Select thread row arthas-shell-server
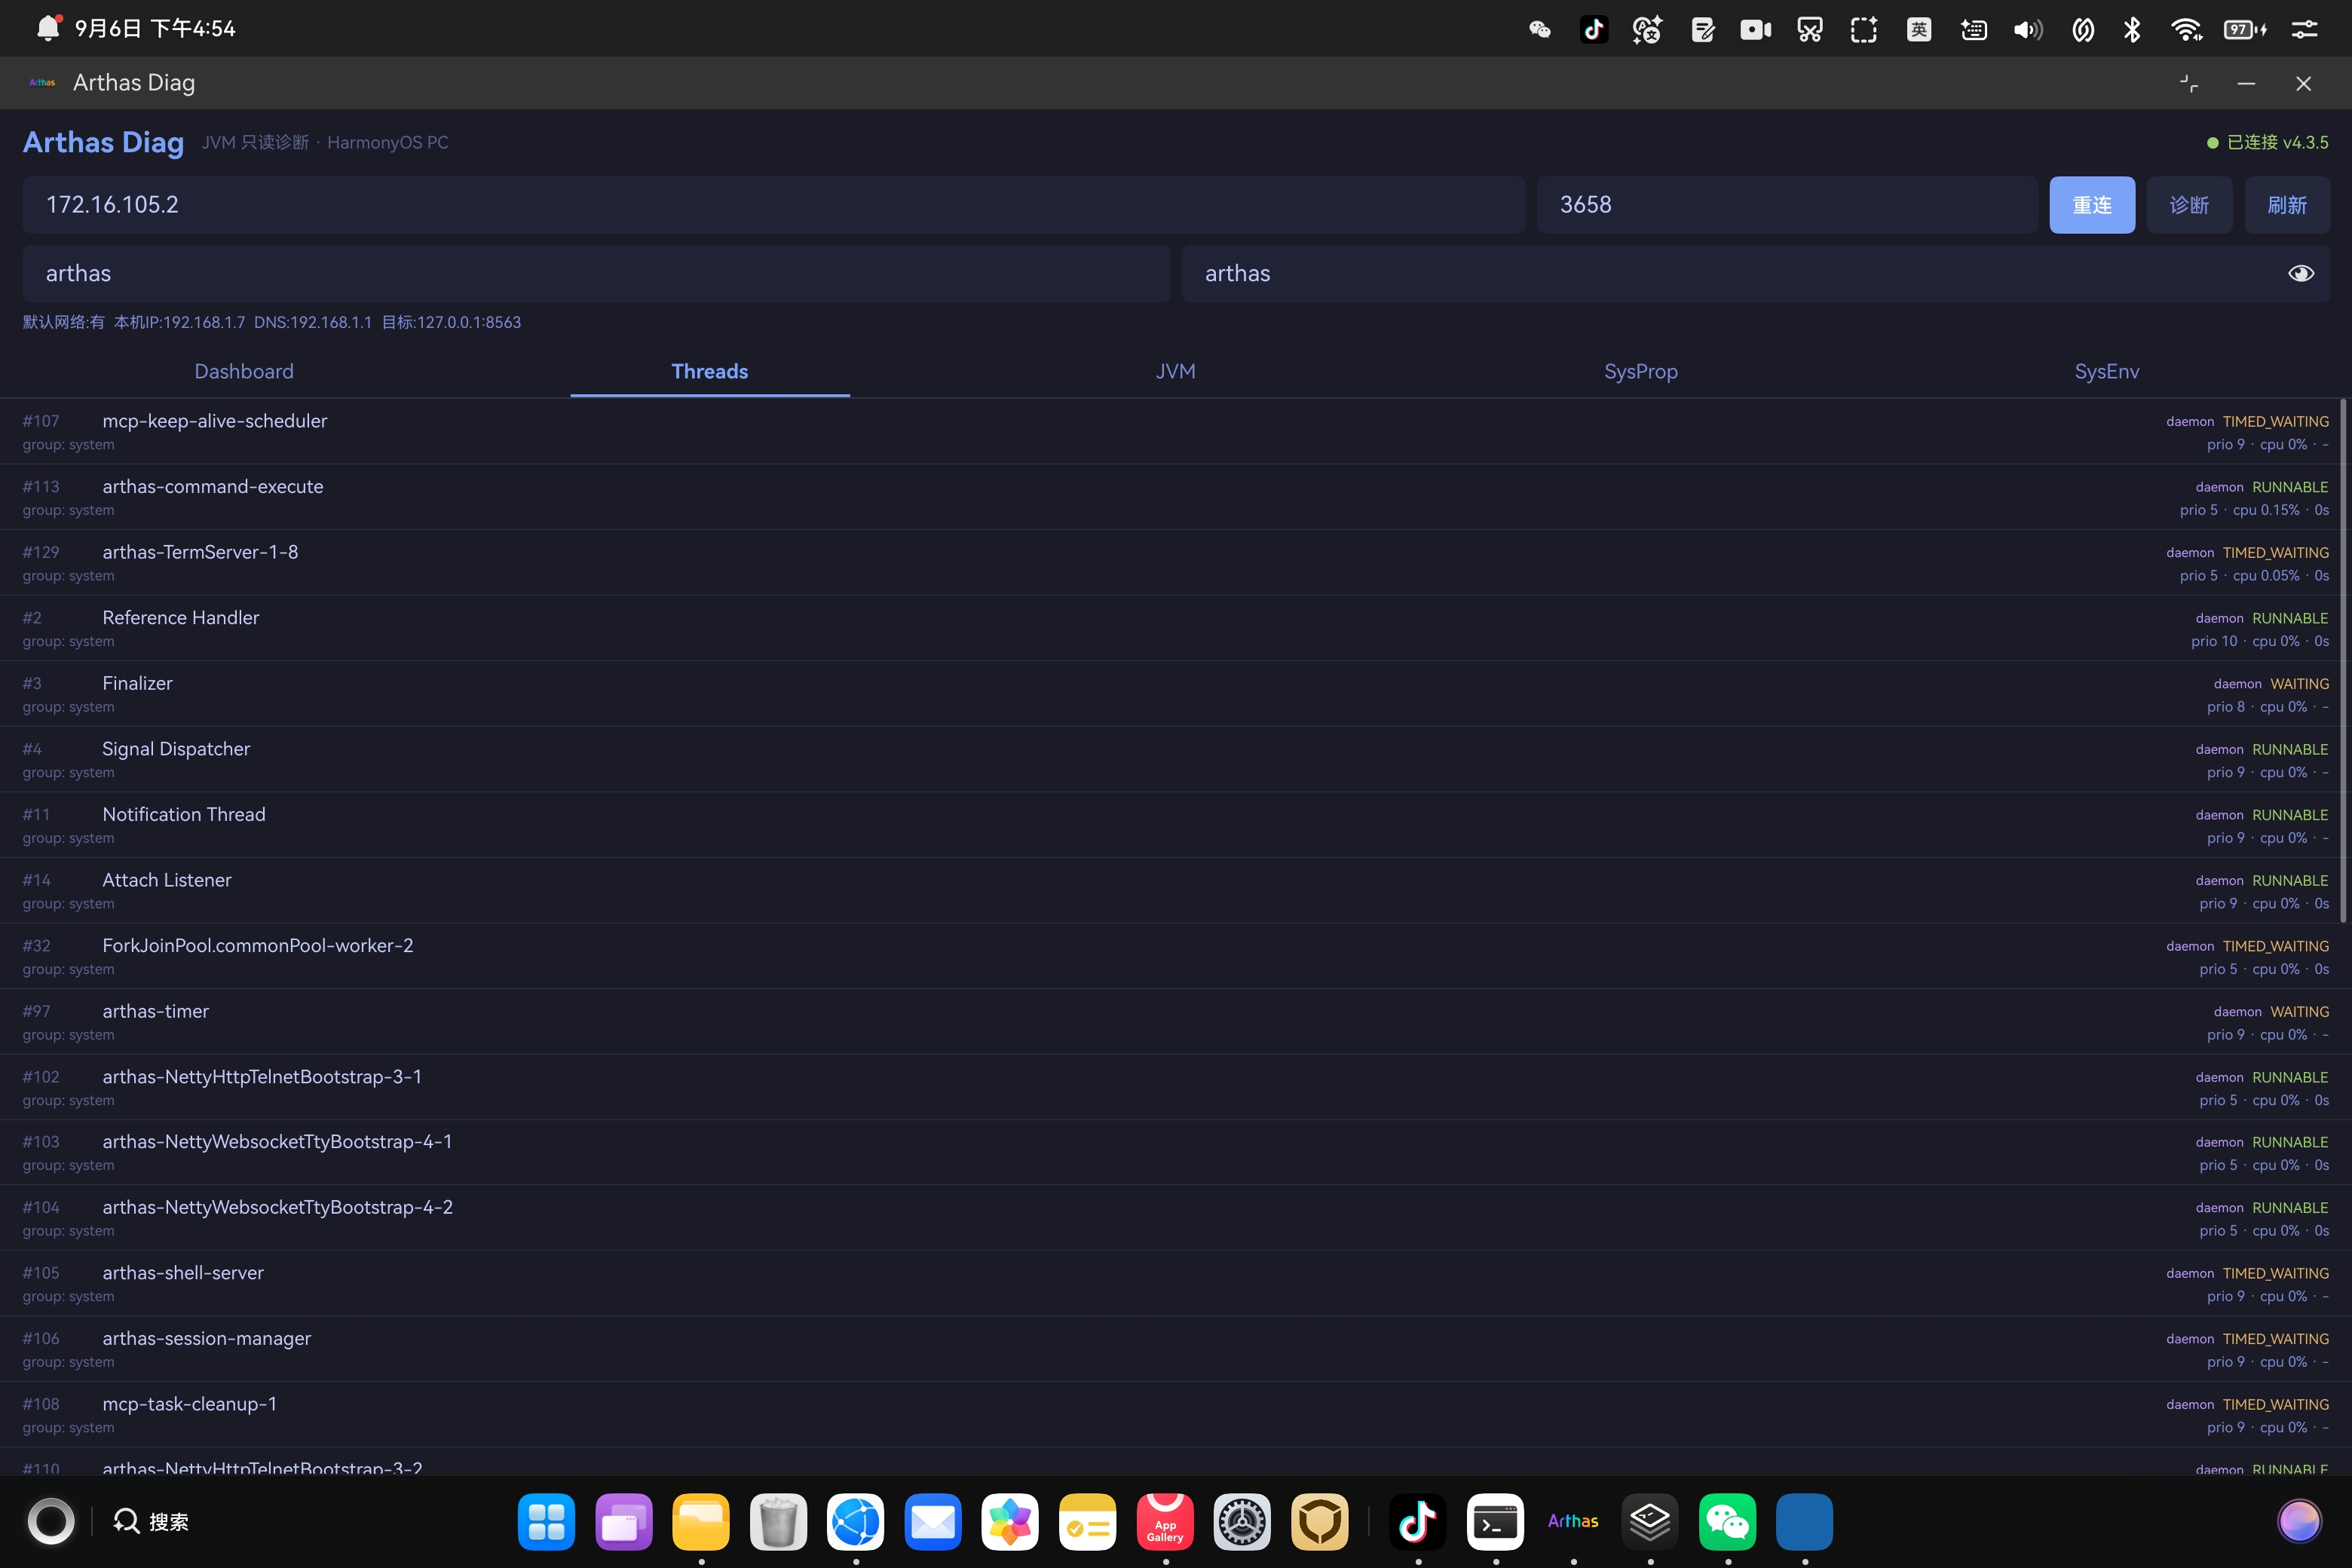The width and height of the screenshot is (2352, 1568). (x=1176, y=1283)
